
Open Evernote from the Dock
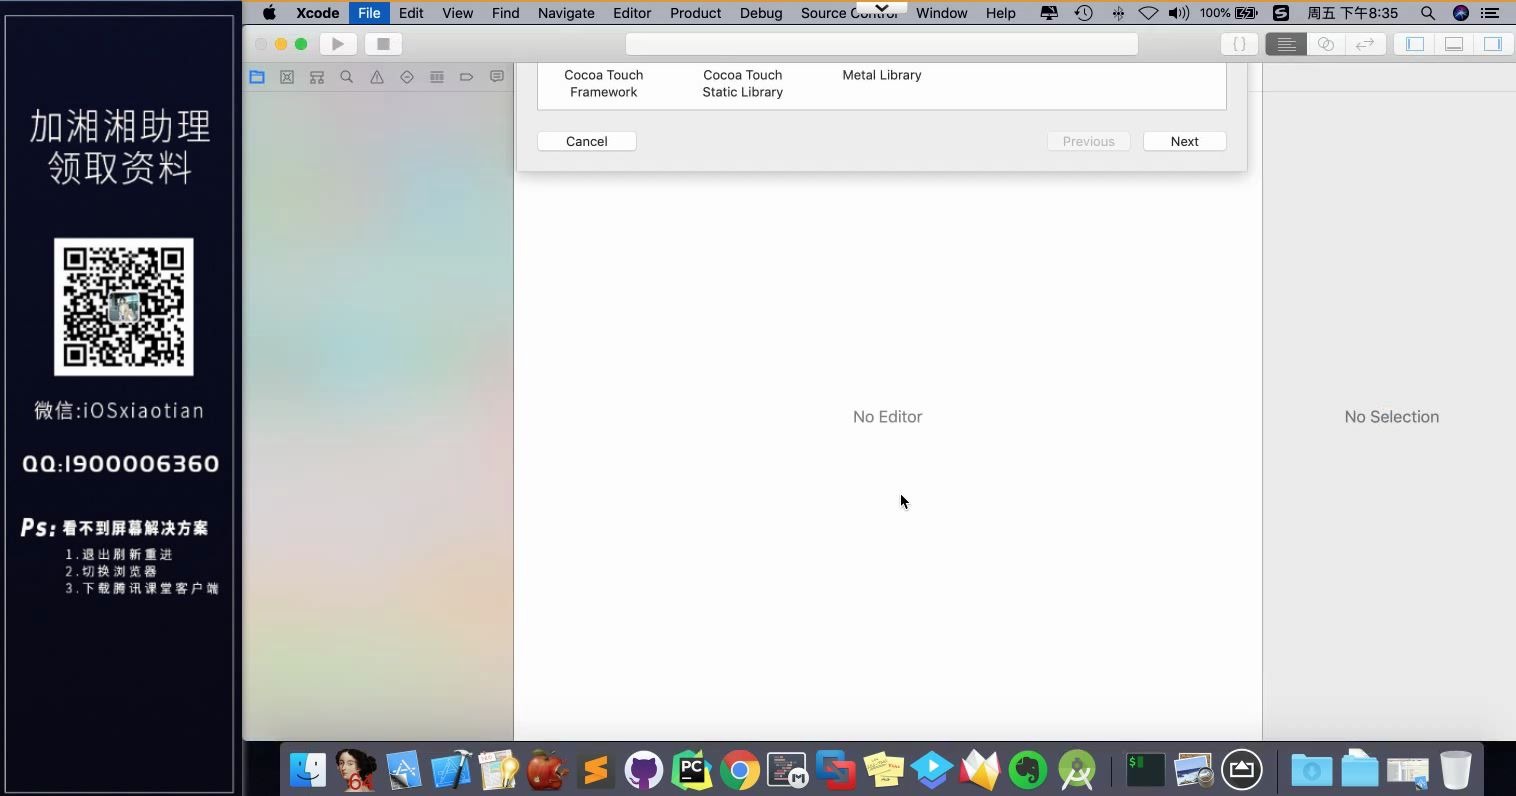point(1028,770)
